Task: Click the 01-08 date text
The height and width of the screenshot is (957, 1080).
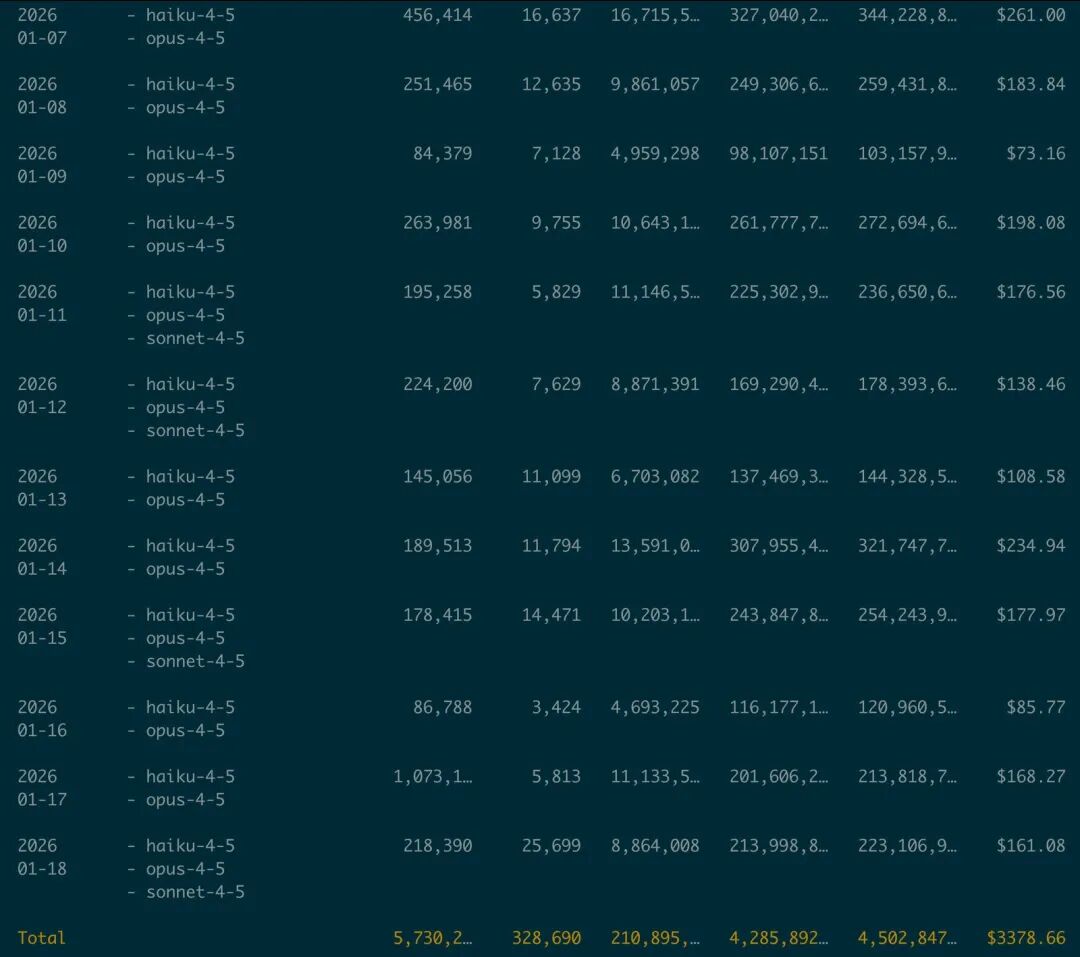Action: 42,107
